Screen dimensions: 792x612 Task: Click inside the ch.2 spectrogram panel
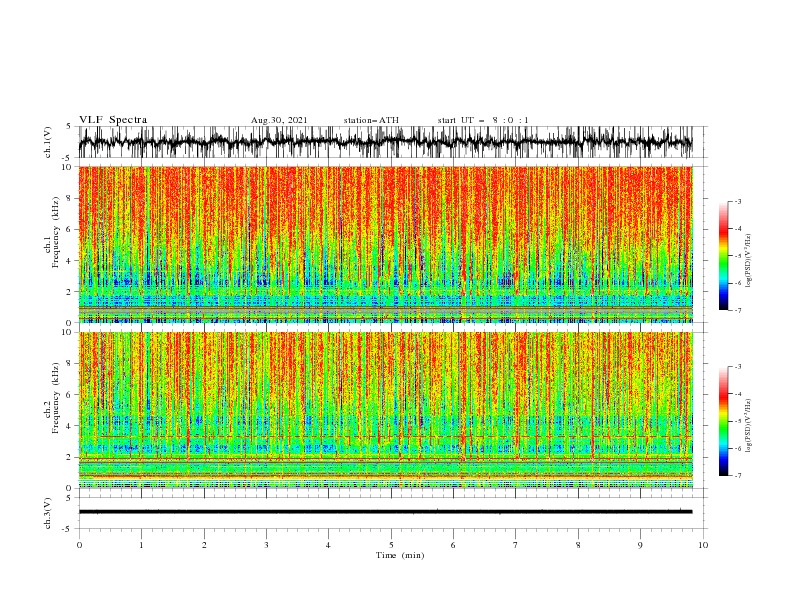pos(385,410)
